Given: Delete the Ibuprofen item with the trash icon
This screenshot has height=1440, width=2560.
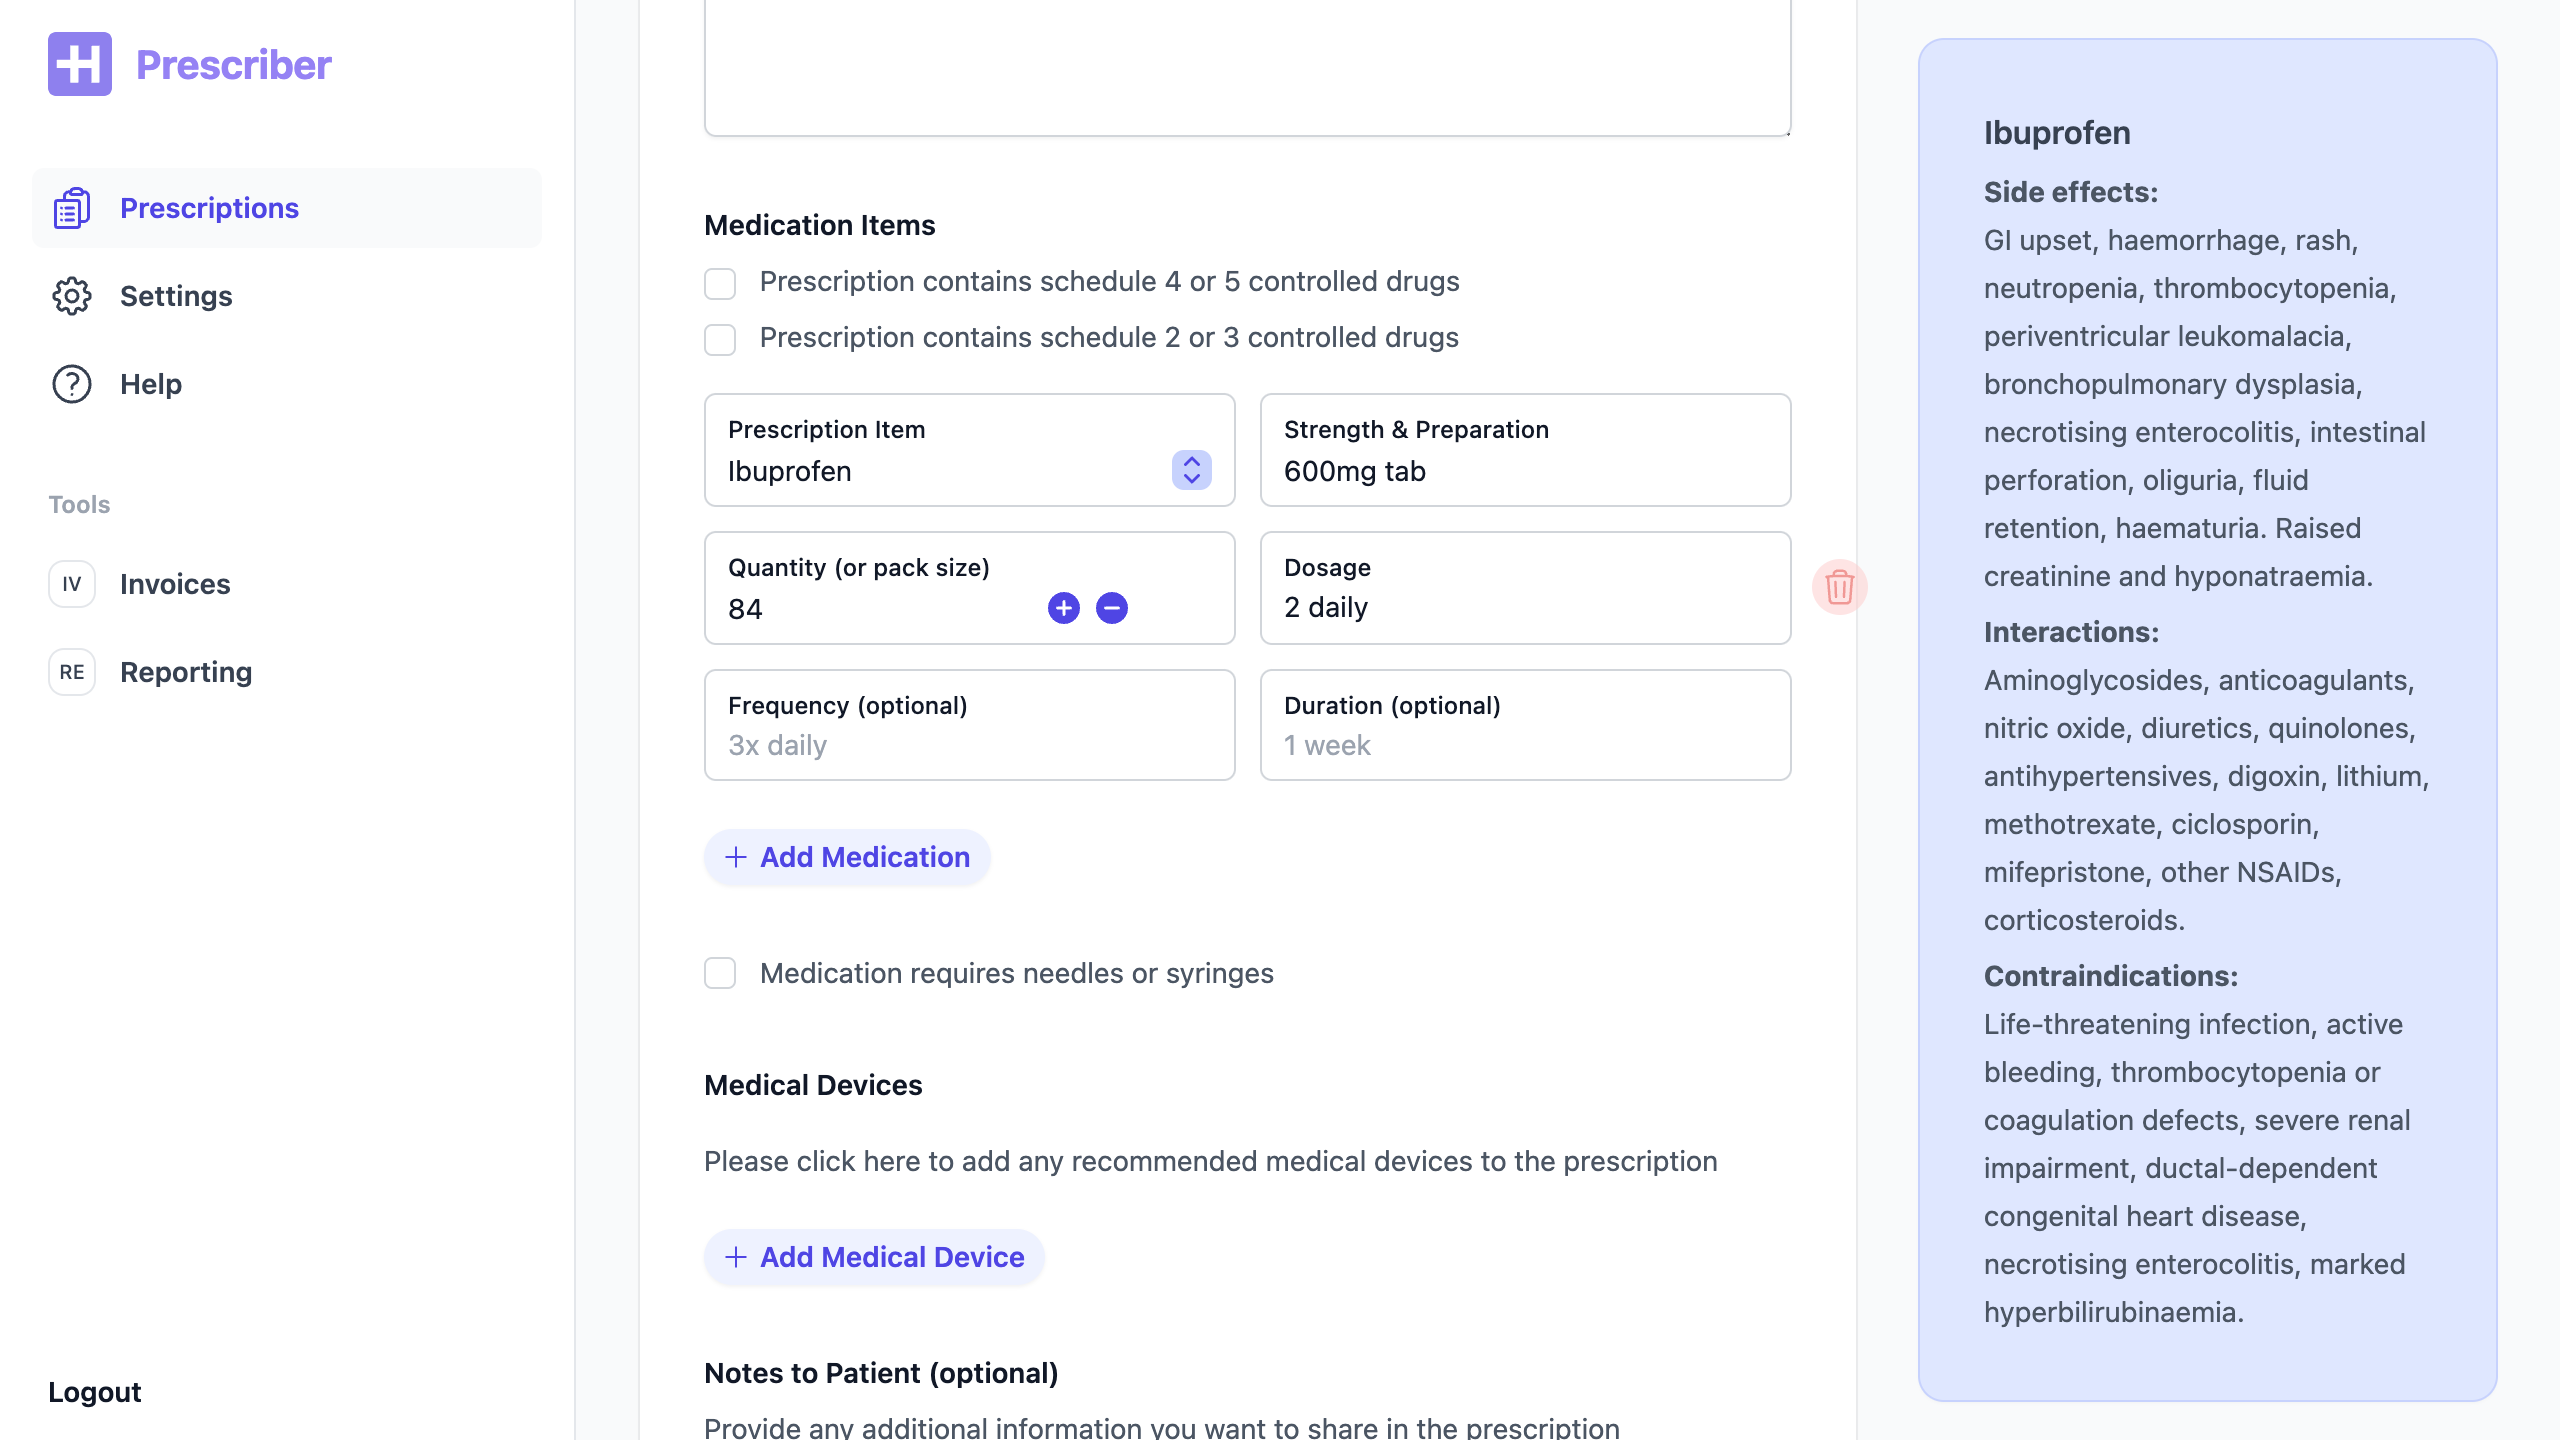Looking at the screenshot, I should pos(1839,587).
